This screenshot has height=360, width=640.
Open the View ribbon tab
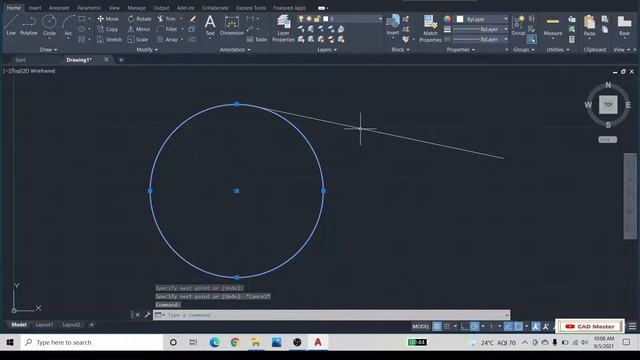114,8
